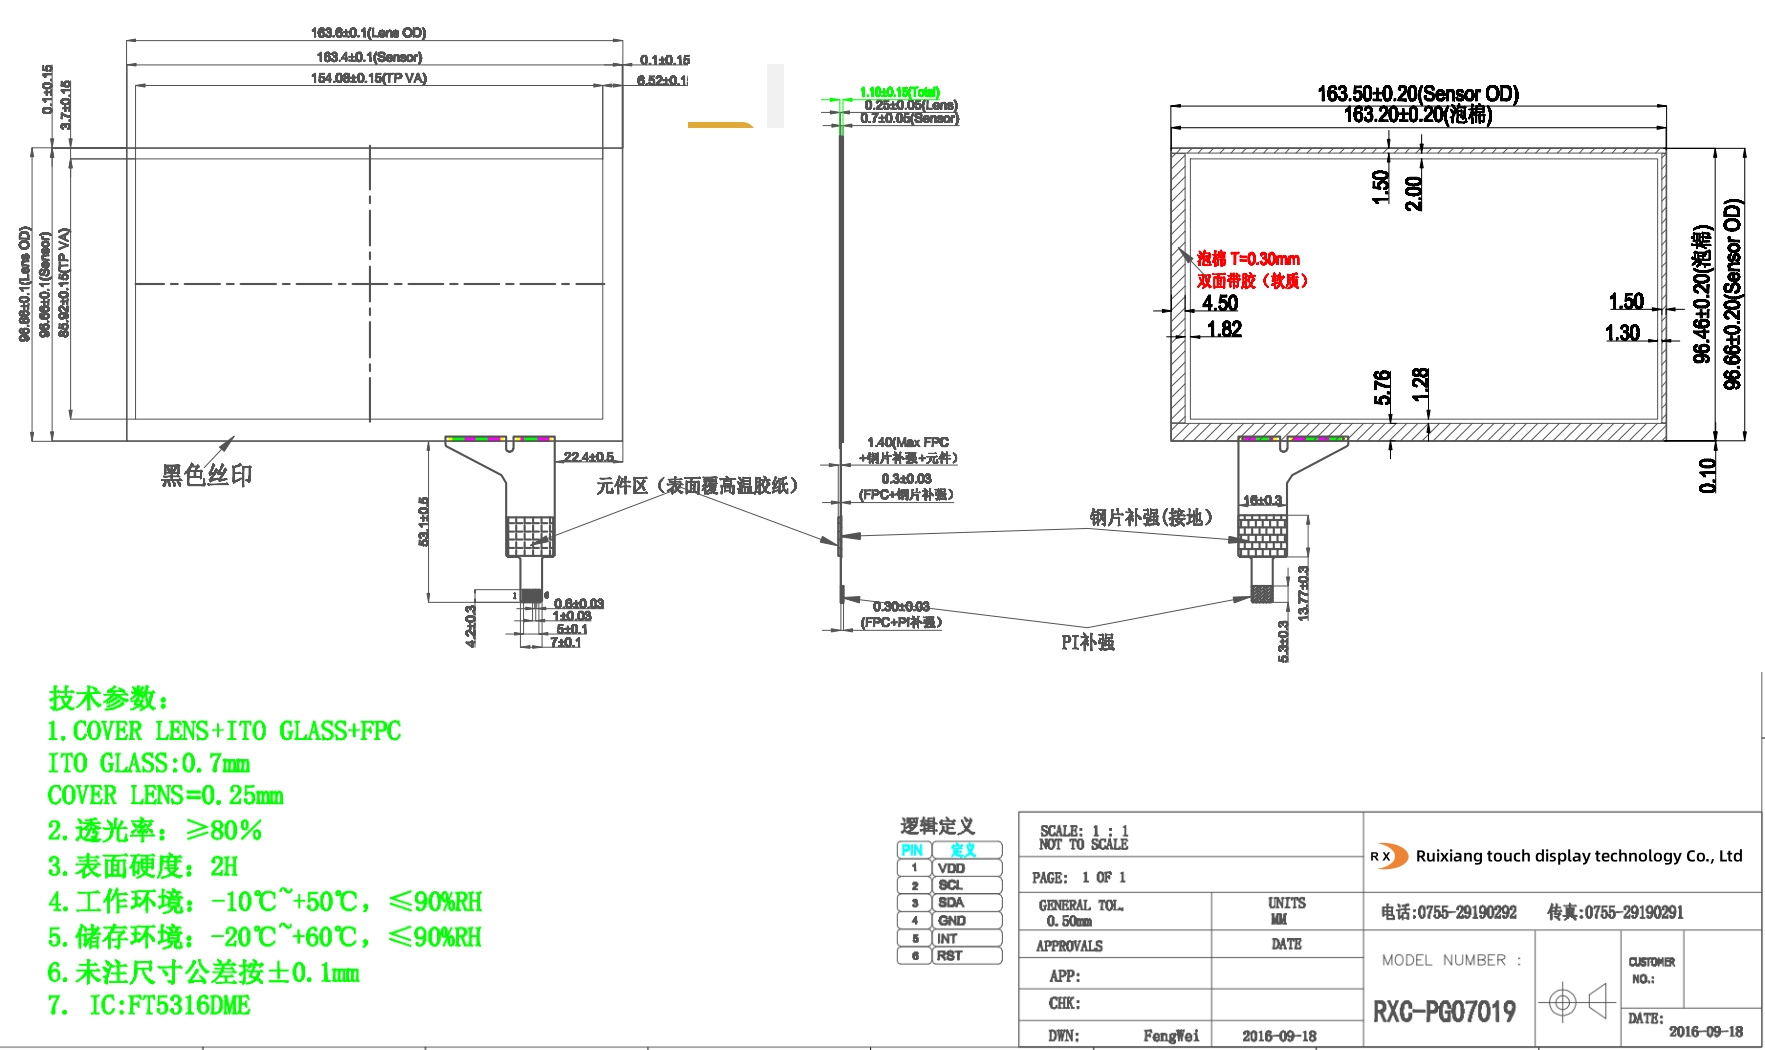Click the 逻辑定义 pin table title
This screenshot has height=1050, width=1765.
(937, 826)
